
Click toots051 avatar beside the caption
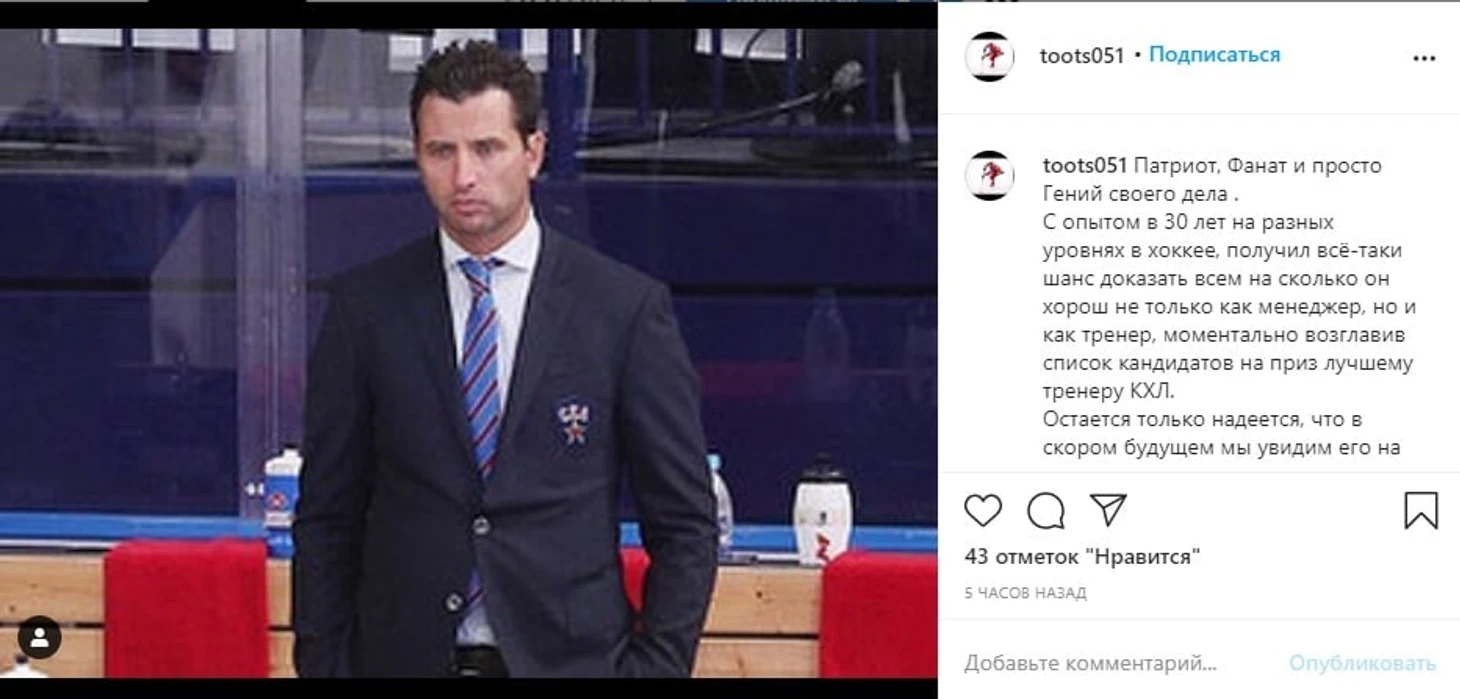coord(990,175)
